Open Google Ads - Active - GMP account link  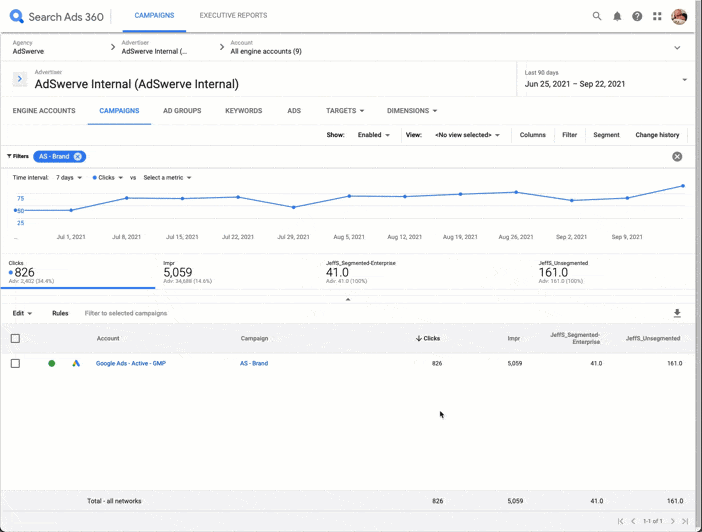[131, 363]
